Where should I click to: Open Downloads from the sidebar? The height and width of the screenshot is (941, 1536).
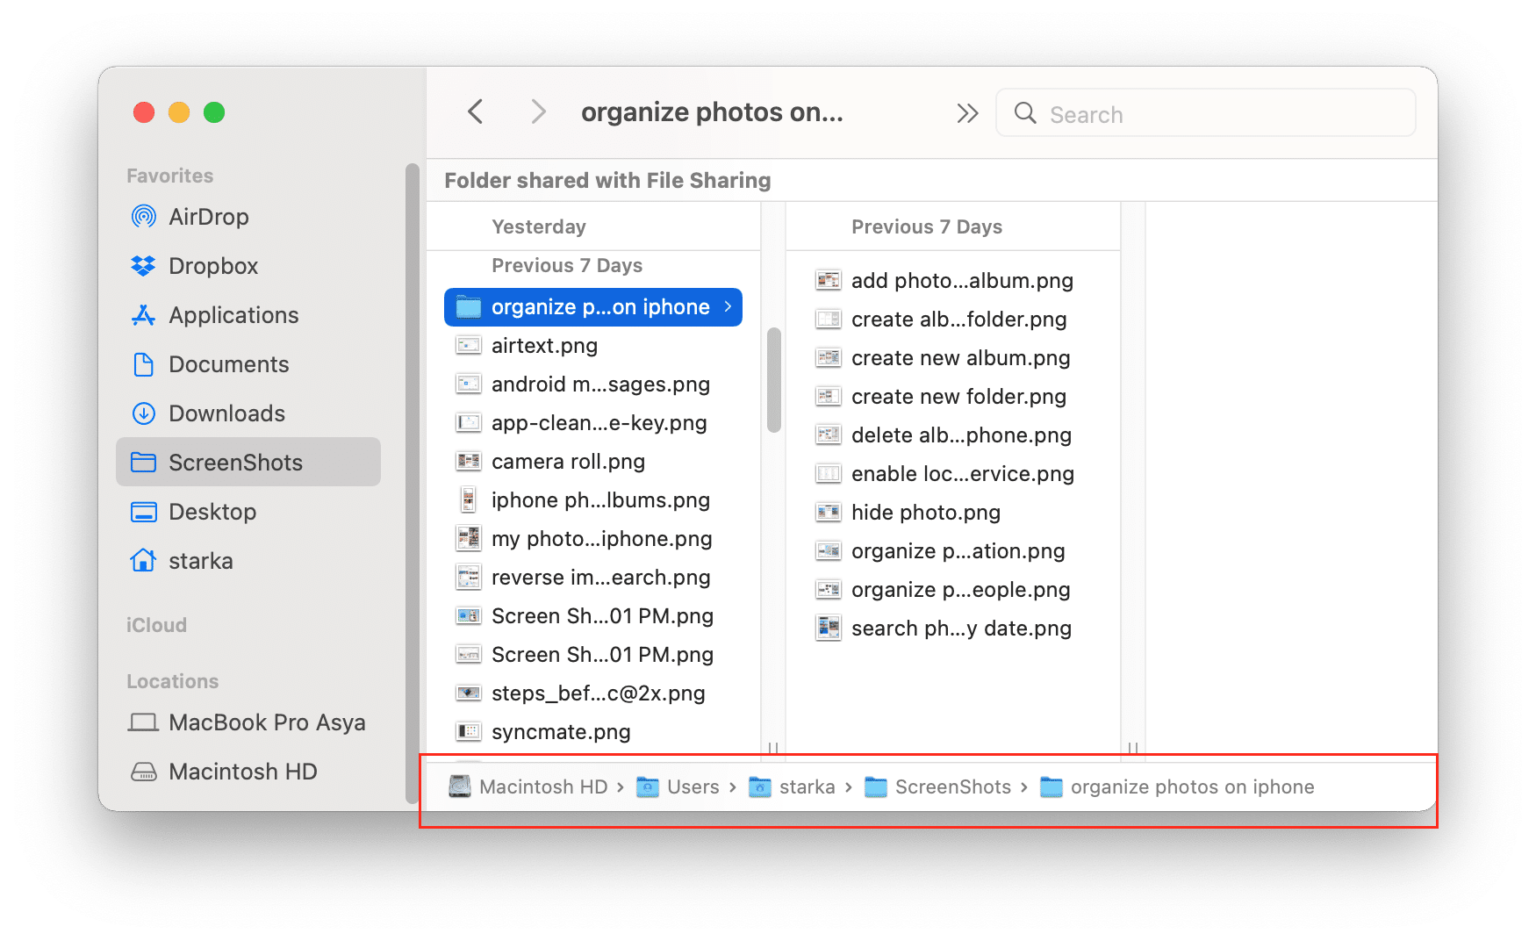tap(227, 413)
